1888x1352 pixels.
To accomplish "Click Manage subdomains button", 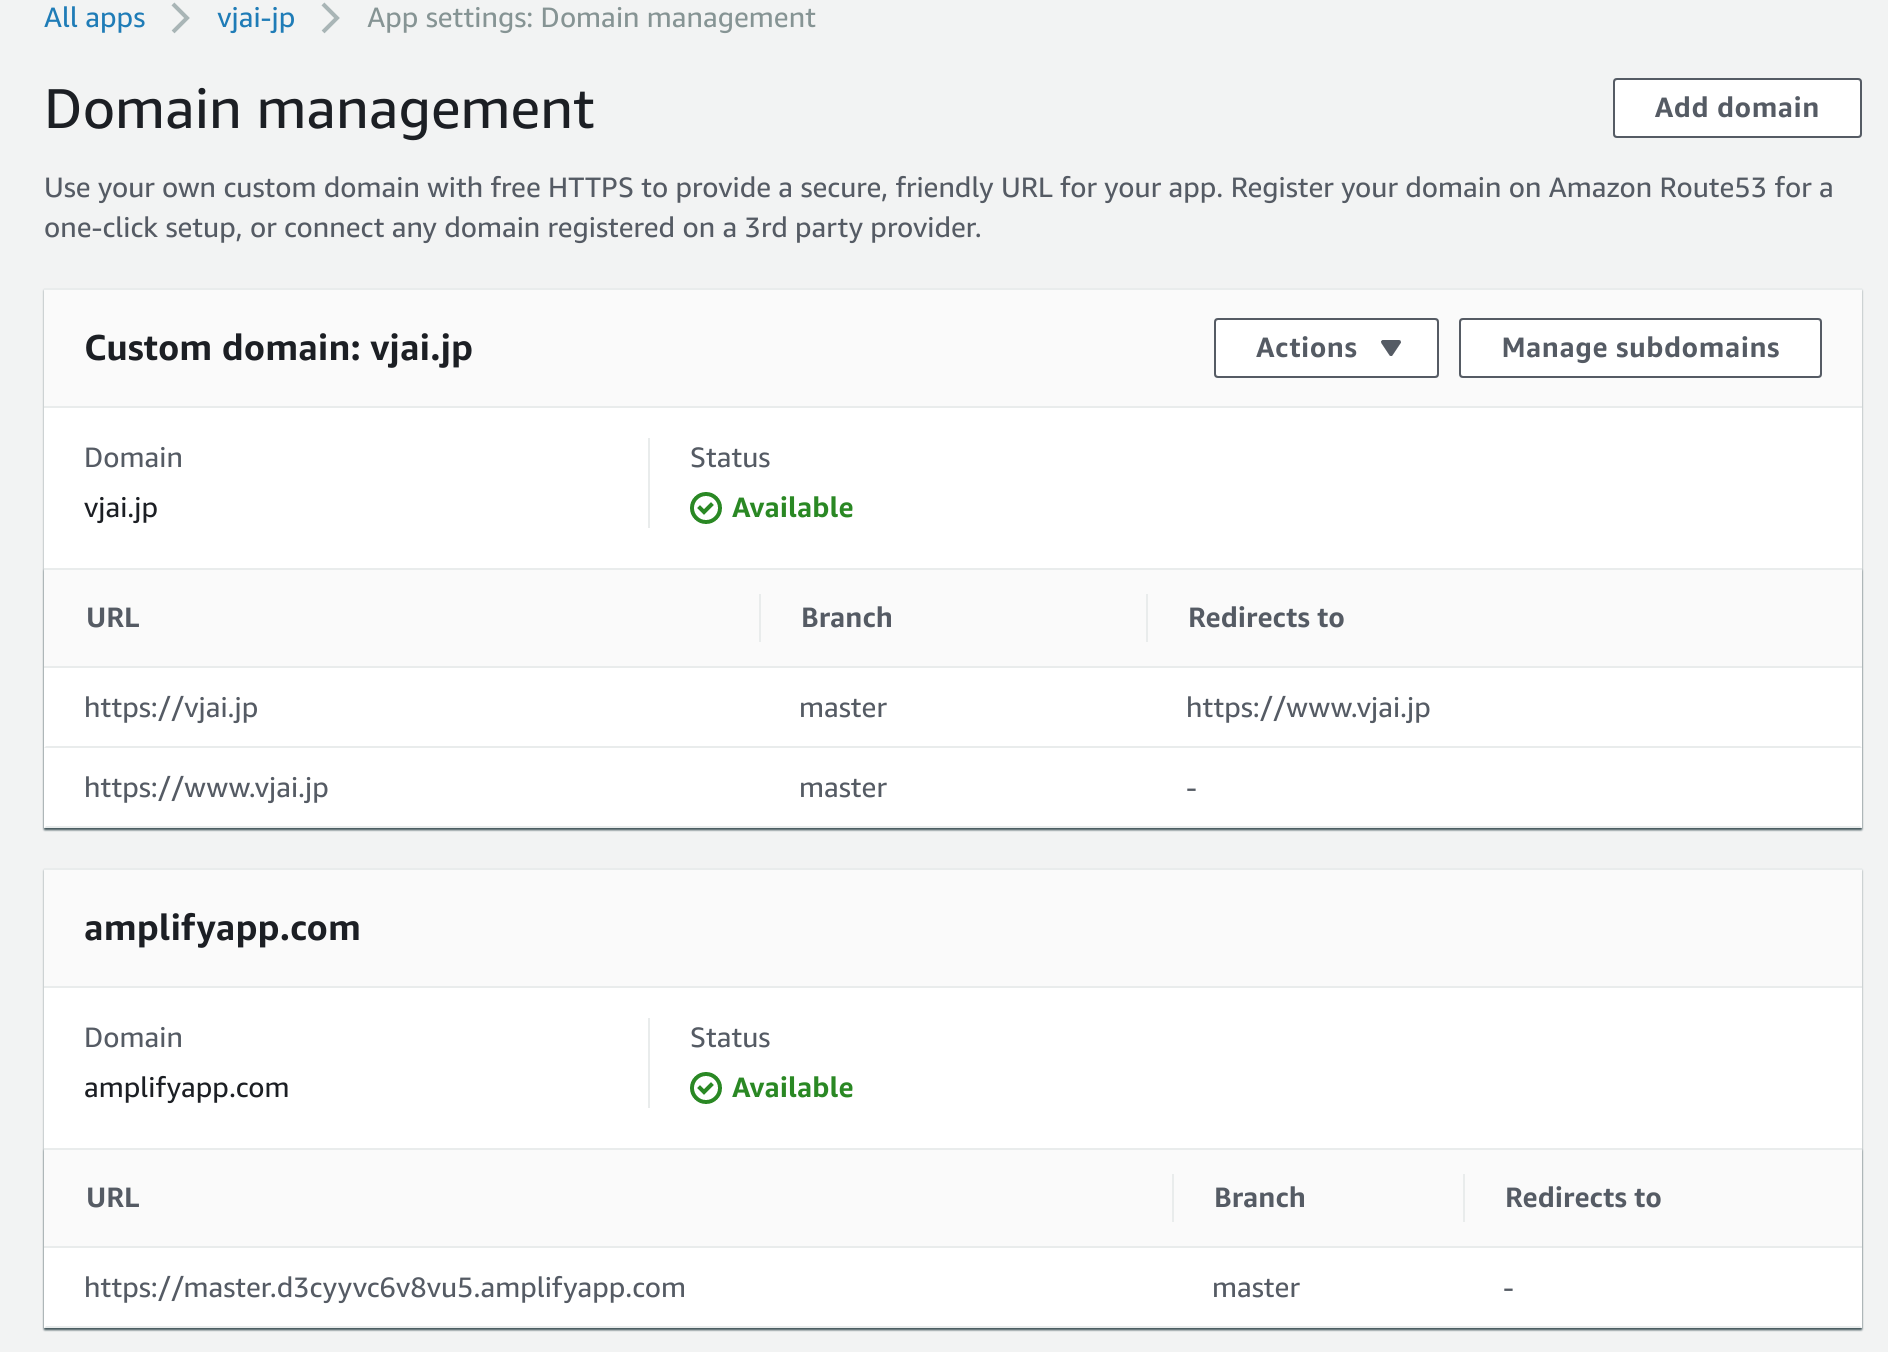I will pyautogui.click(x=1640, y=348).
